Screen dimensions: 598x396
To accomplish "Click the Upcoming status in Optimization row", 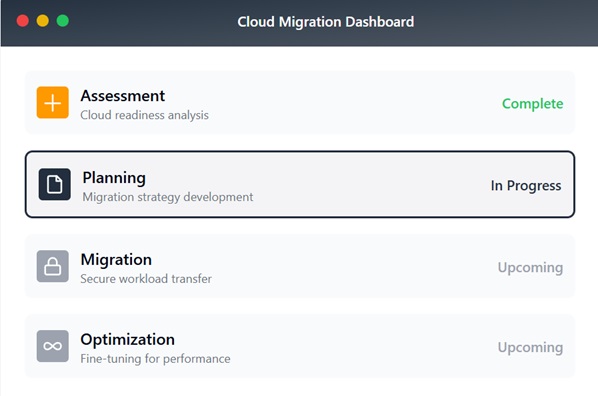I will tap(530, 348).
